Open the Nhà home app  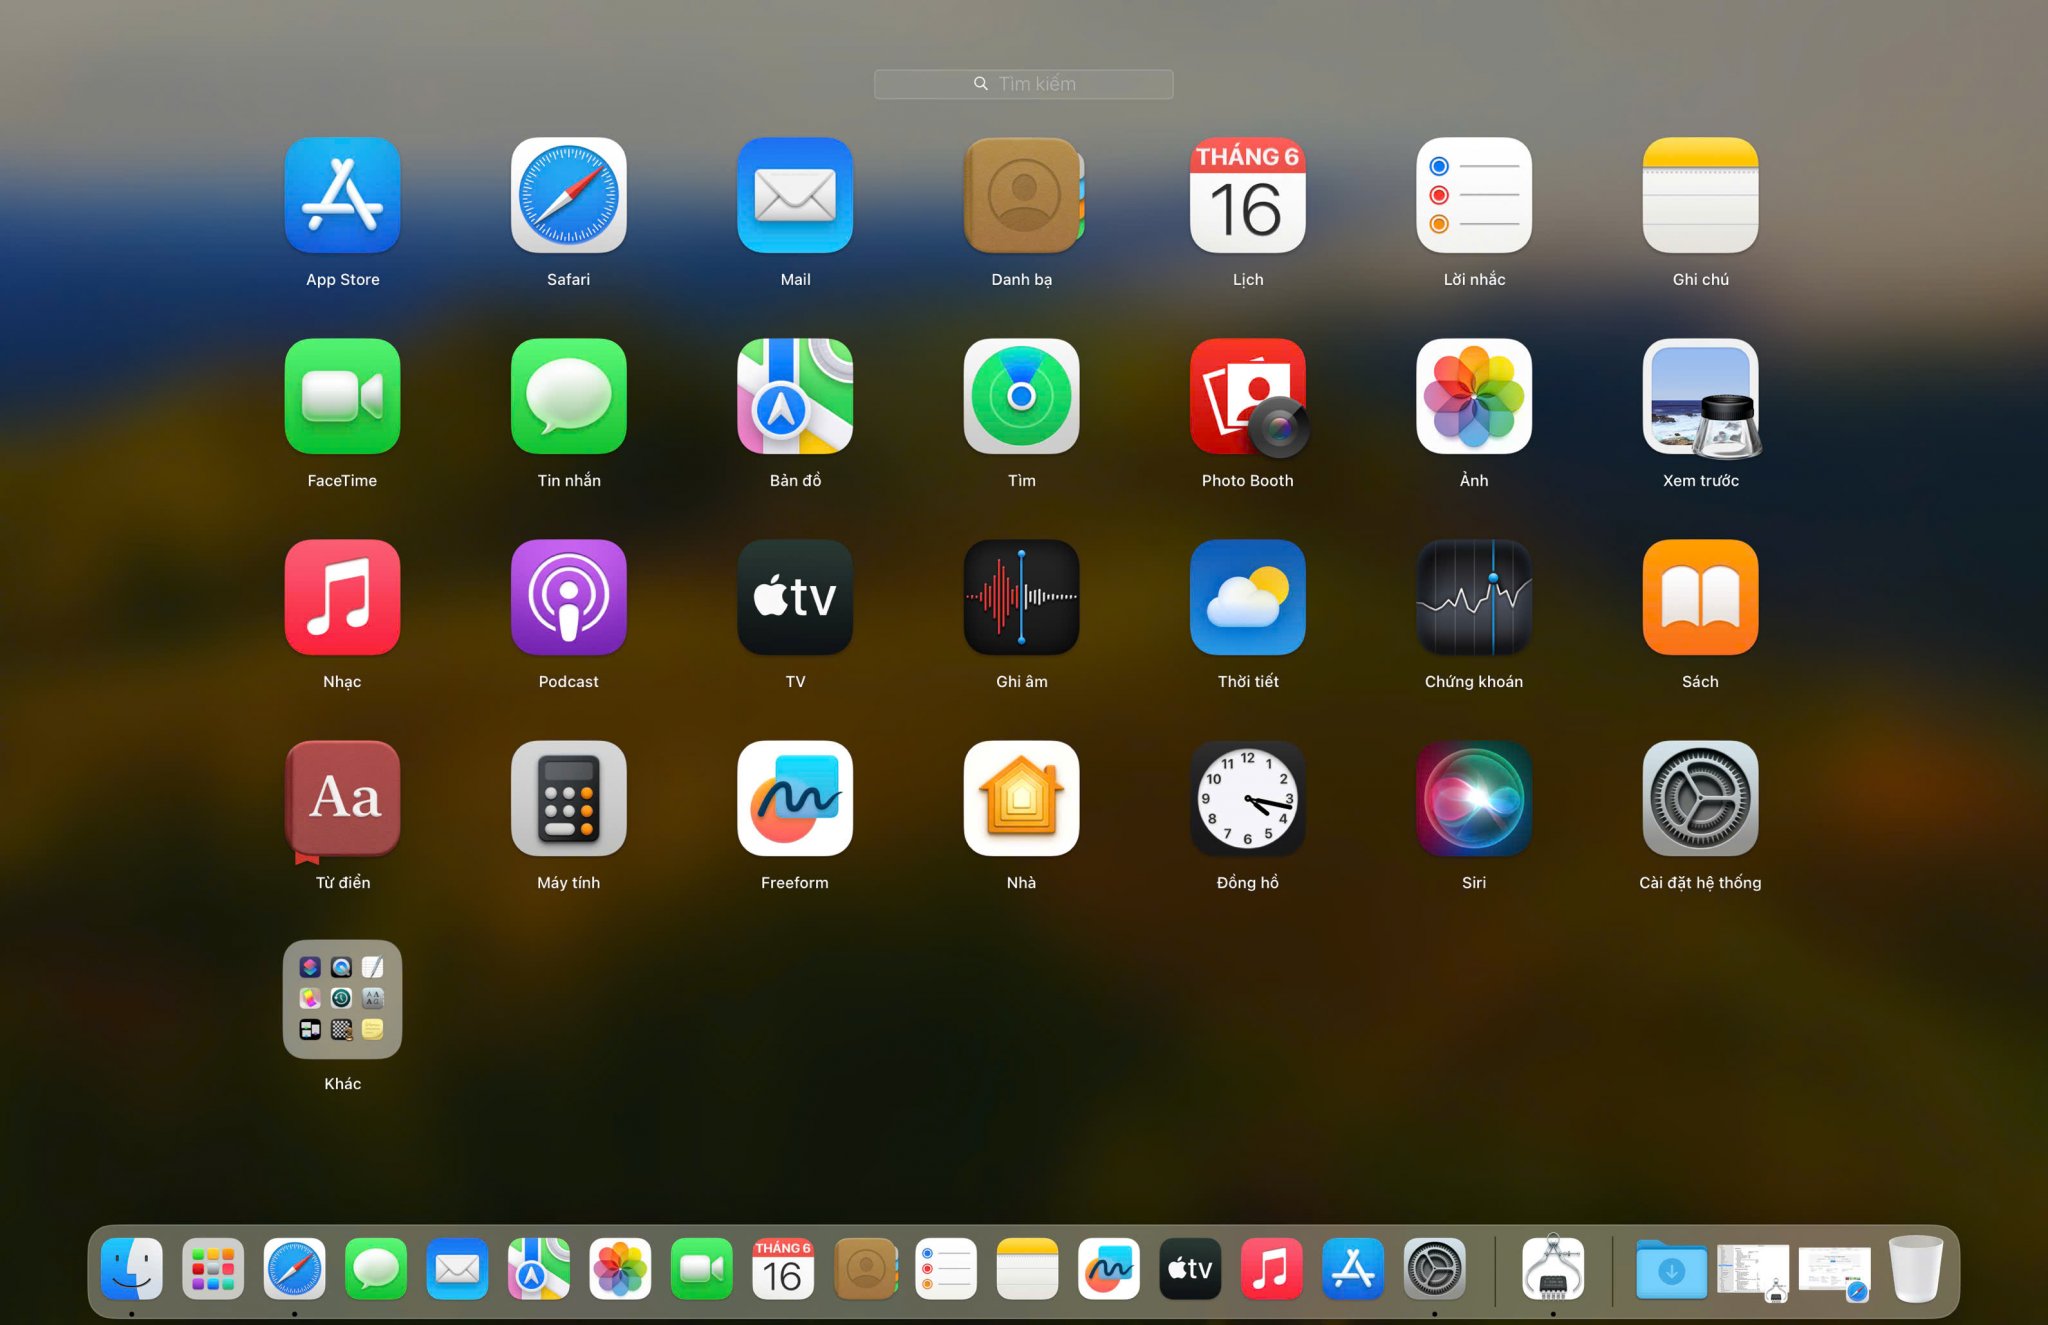point(1022,799)
